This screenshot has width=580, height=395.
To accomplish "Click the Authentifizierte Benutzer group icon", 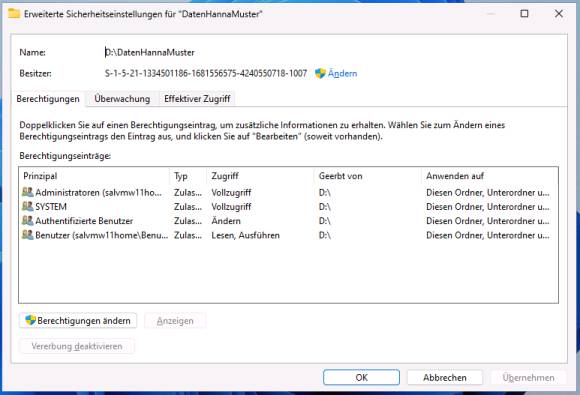I will click(x=28, y=220).
